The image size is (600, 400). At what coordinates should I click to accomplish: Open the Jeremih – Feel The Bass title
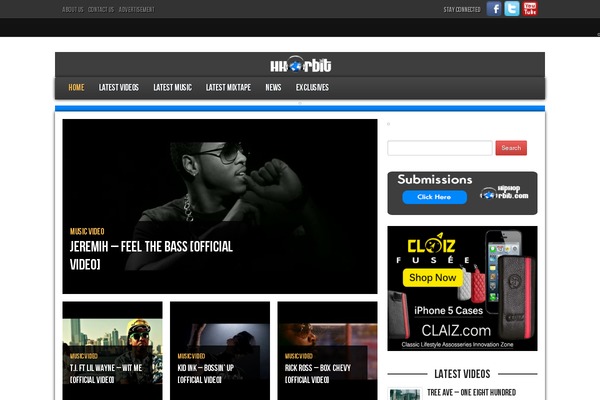[x=151, y=255]
